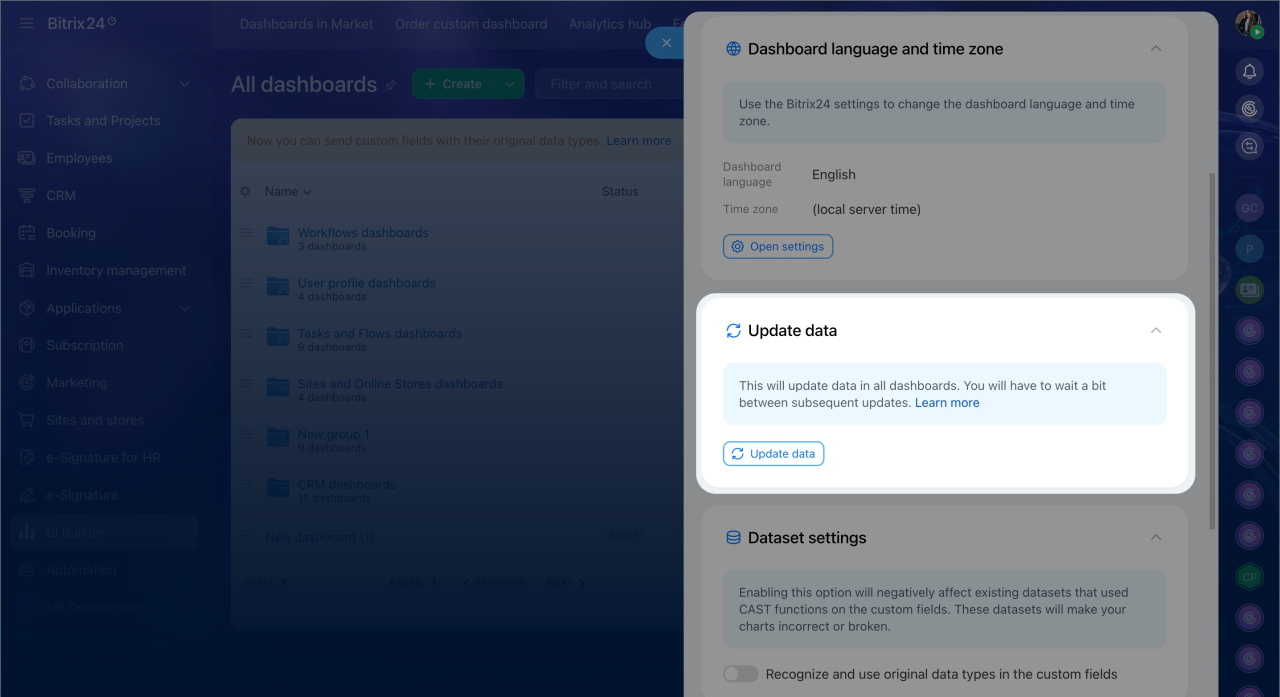
Task: Open Dashboards in Market tab
Action: (x=306, y=24)
